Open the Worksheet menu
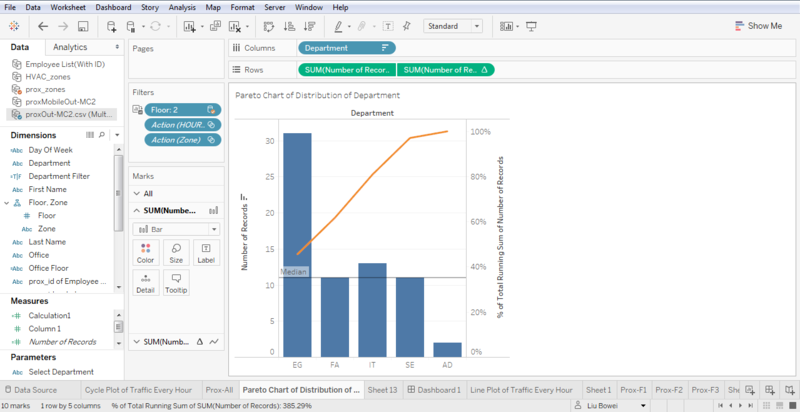The width and height of the screenshot is (800, 412). (x=68, y=8)
